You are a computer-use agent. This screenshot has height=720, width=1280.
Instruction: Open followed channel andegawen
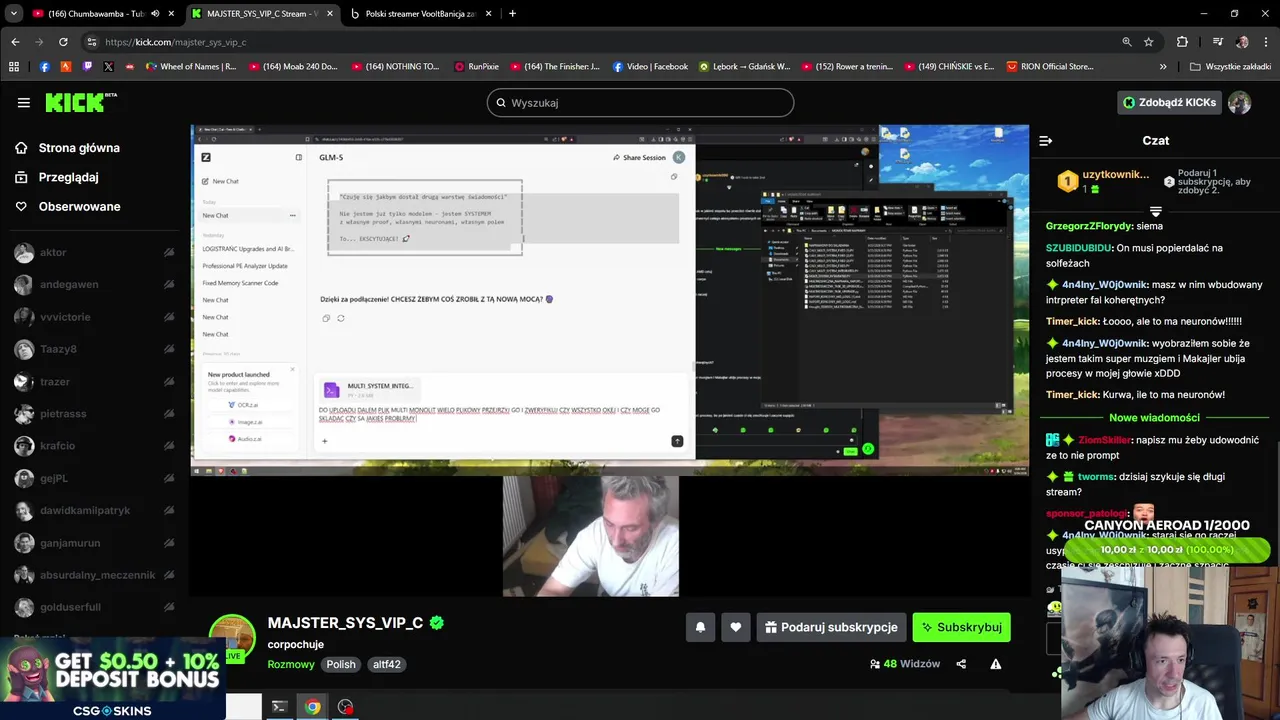click(x=71, y=285)
